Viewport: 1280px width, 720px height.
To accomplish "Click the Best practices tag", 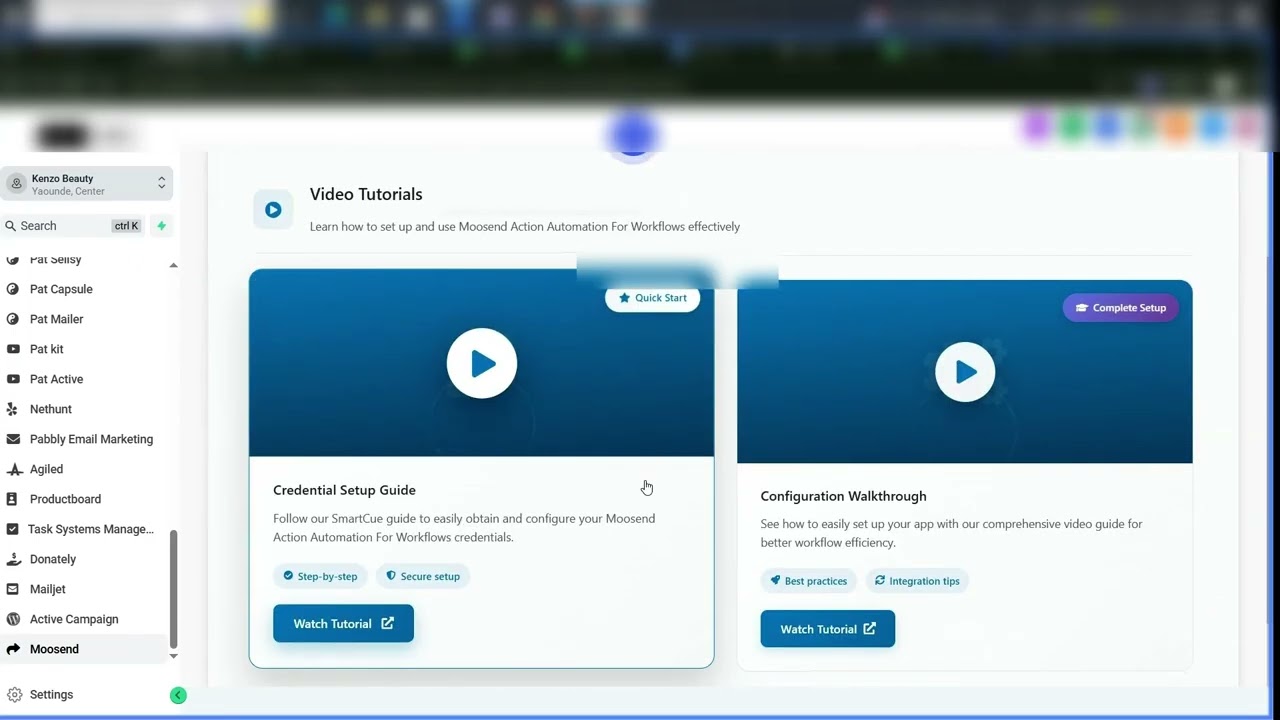I will click(x=808, y=581).
